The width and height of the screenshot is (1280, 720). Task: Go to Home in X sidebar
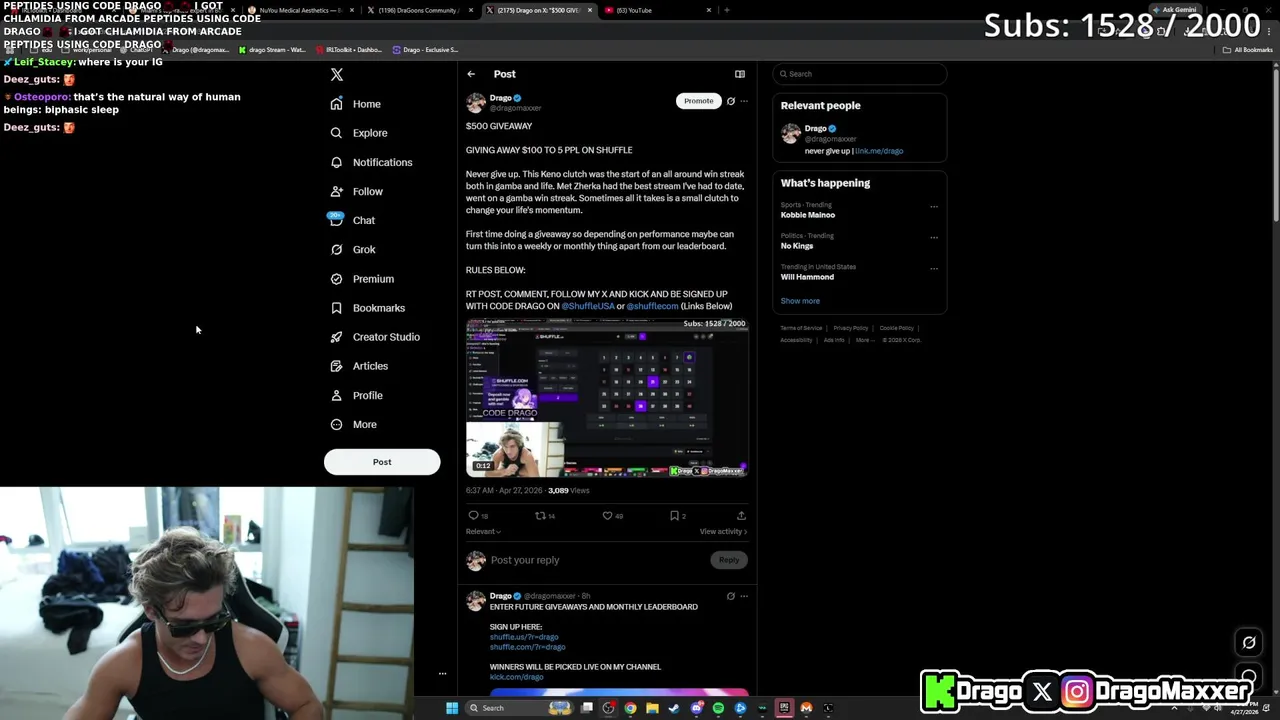tap(356, 104)
